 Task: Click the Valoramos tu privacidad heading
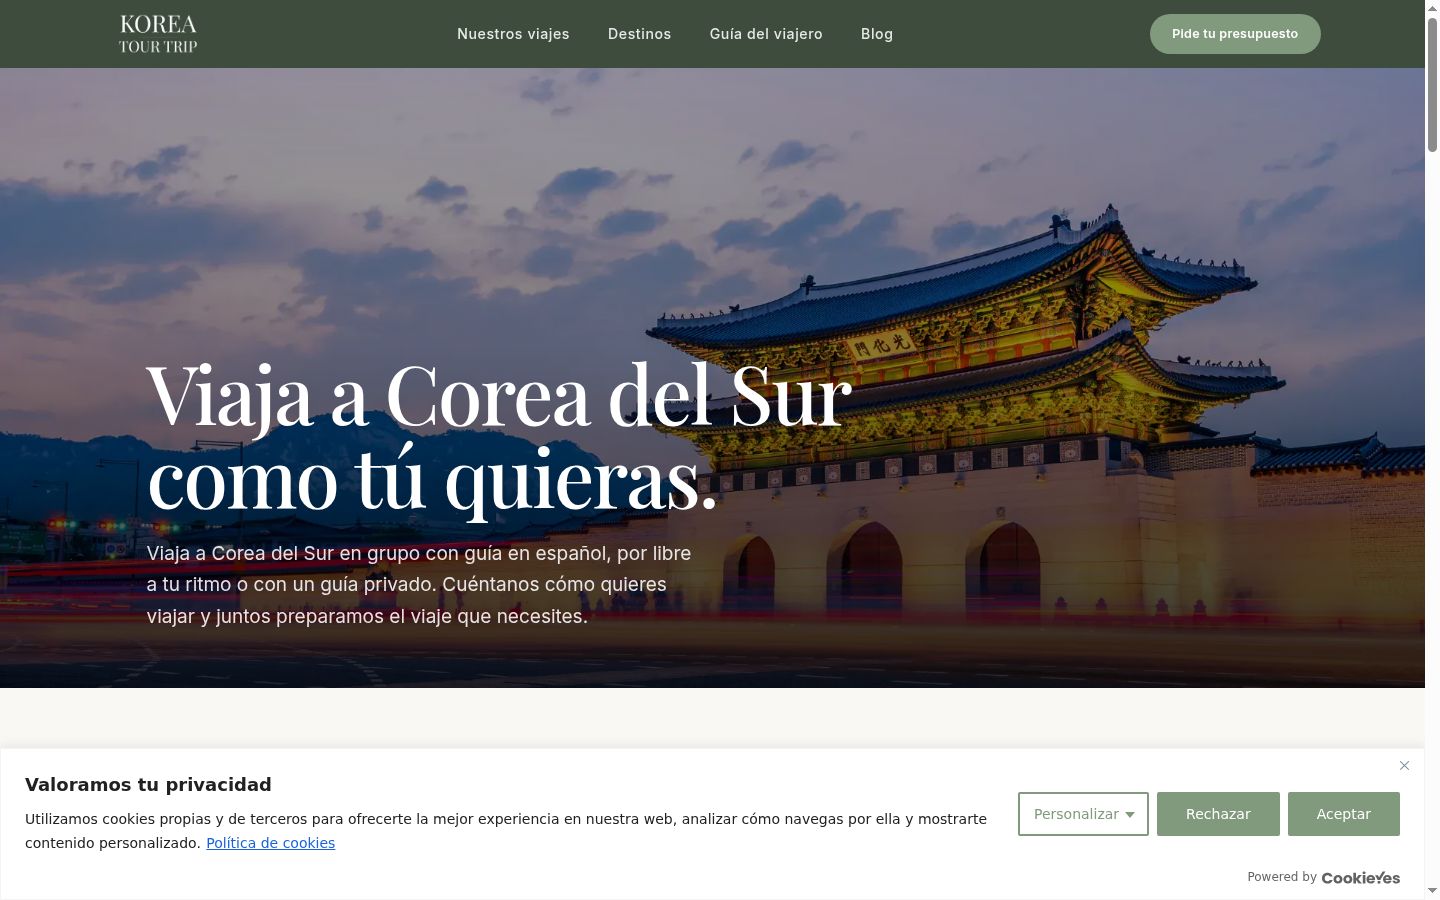(148, 785)
